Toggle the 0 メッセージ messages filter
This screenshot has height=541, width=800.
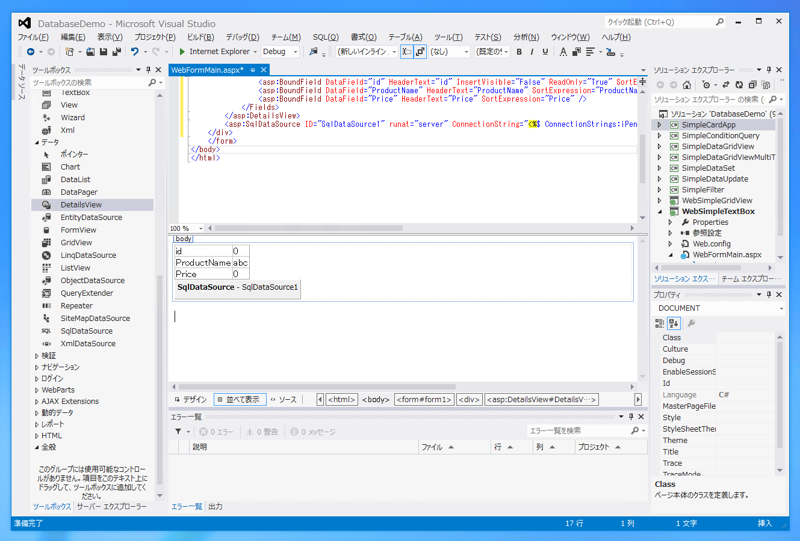313,432
